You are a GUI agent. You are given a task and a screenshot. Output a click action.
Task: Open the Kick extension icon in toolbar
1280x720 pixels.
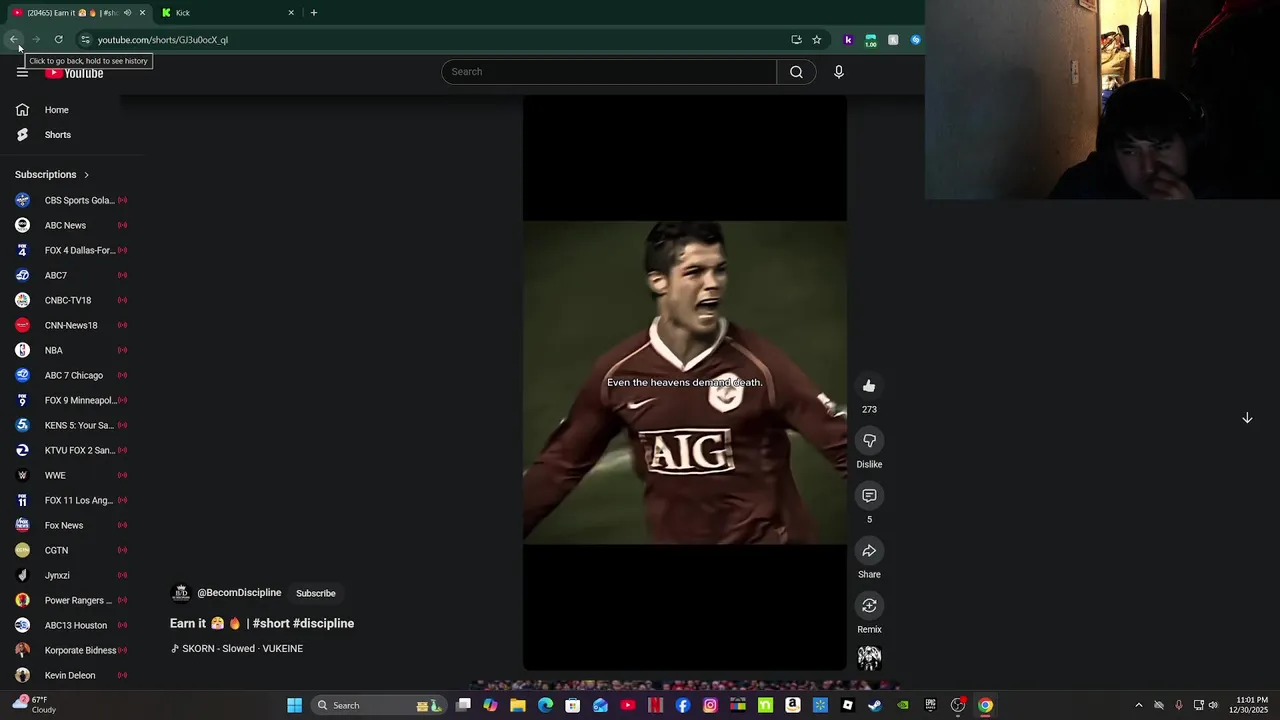[x=848, y=40]
